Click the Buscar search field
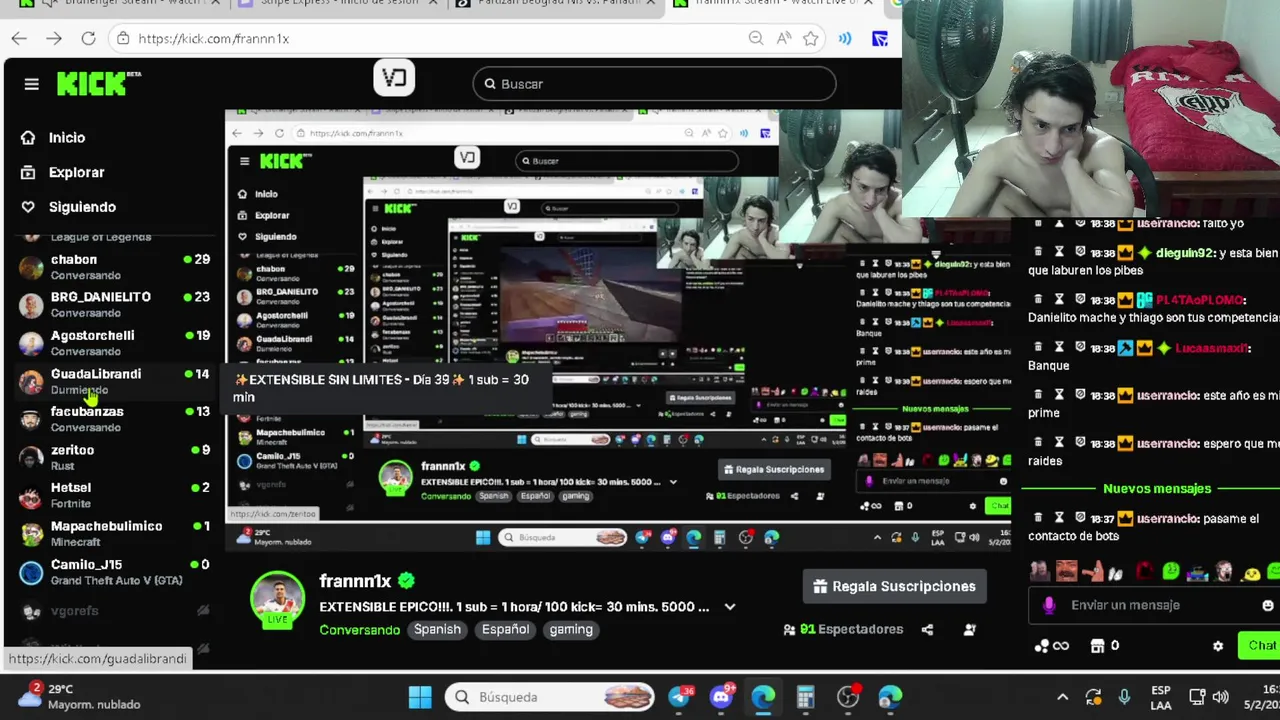The width and height of the screenshot is (1280, 720). 654,84
